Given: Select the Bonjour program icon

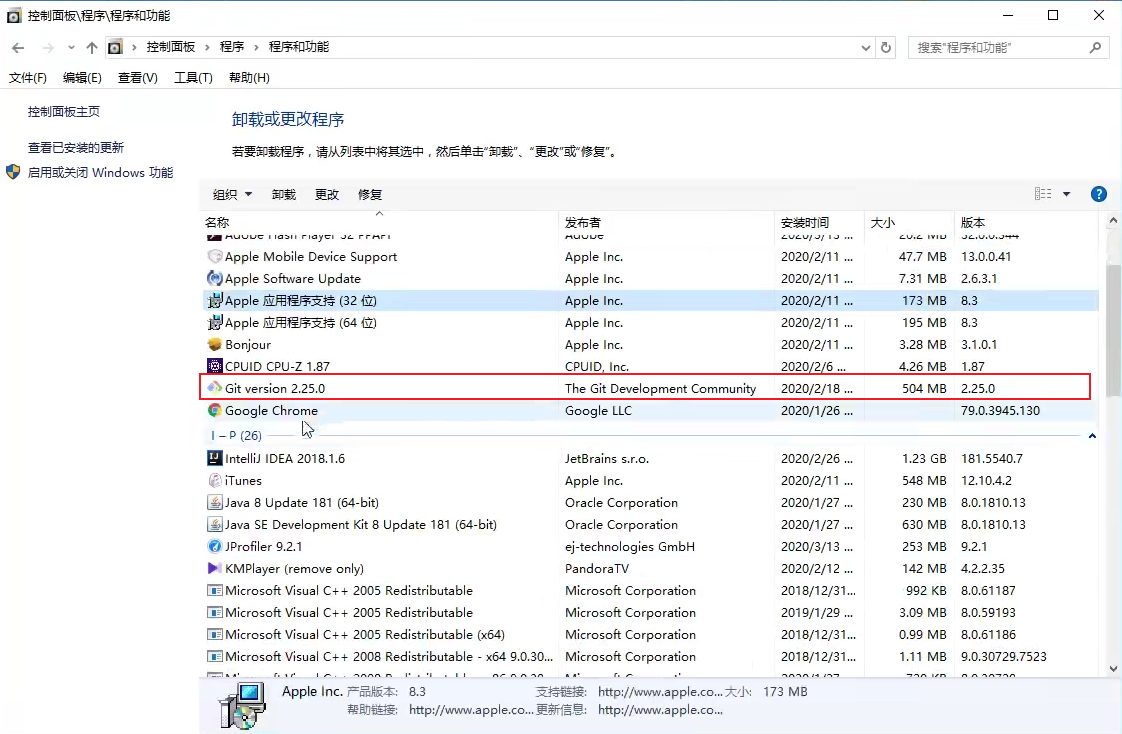Looking at the screenshot, I should coord(215,344).
